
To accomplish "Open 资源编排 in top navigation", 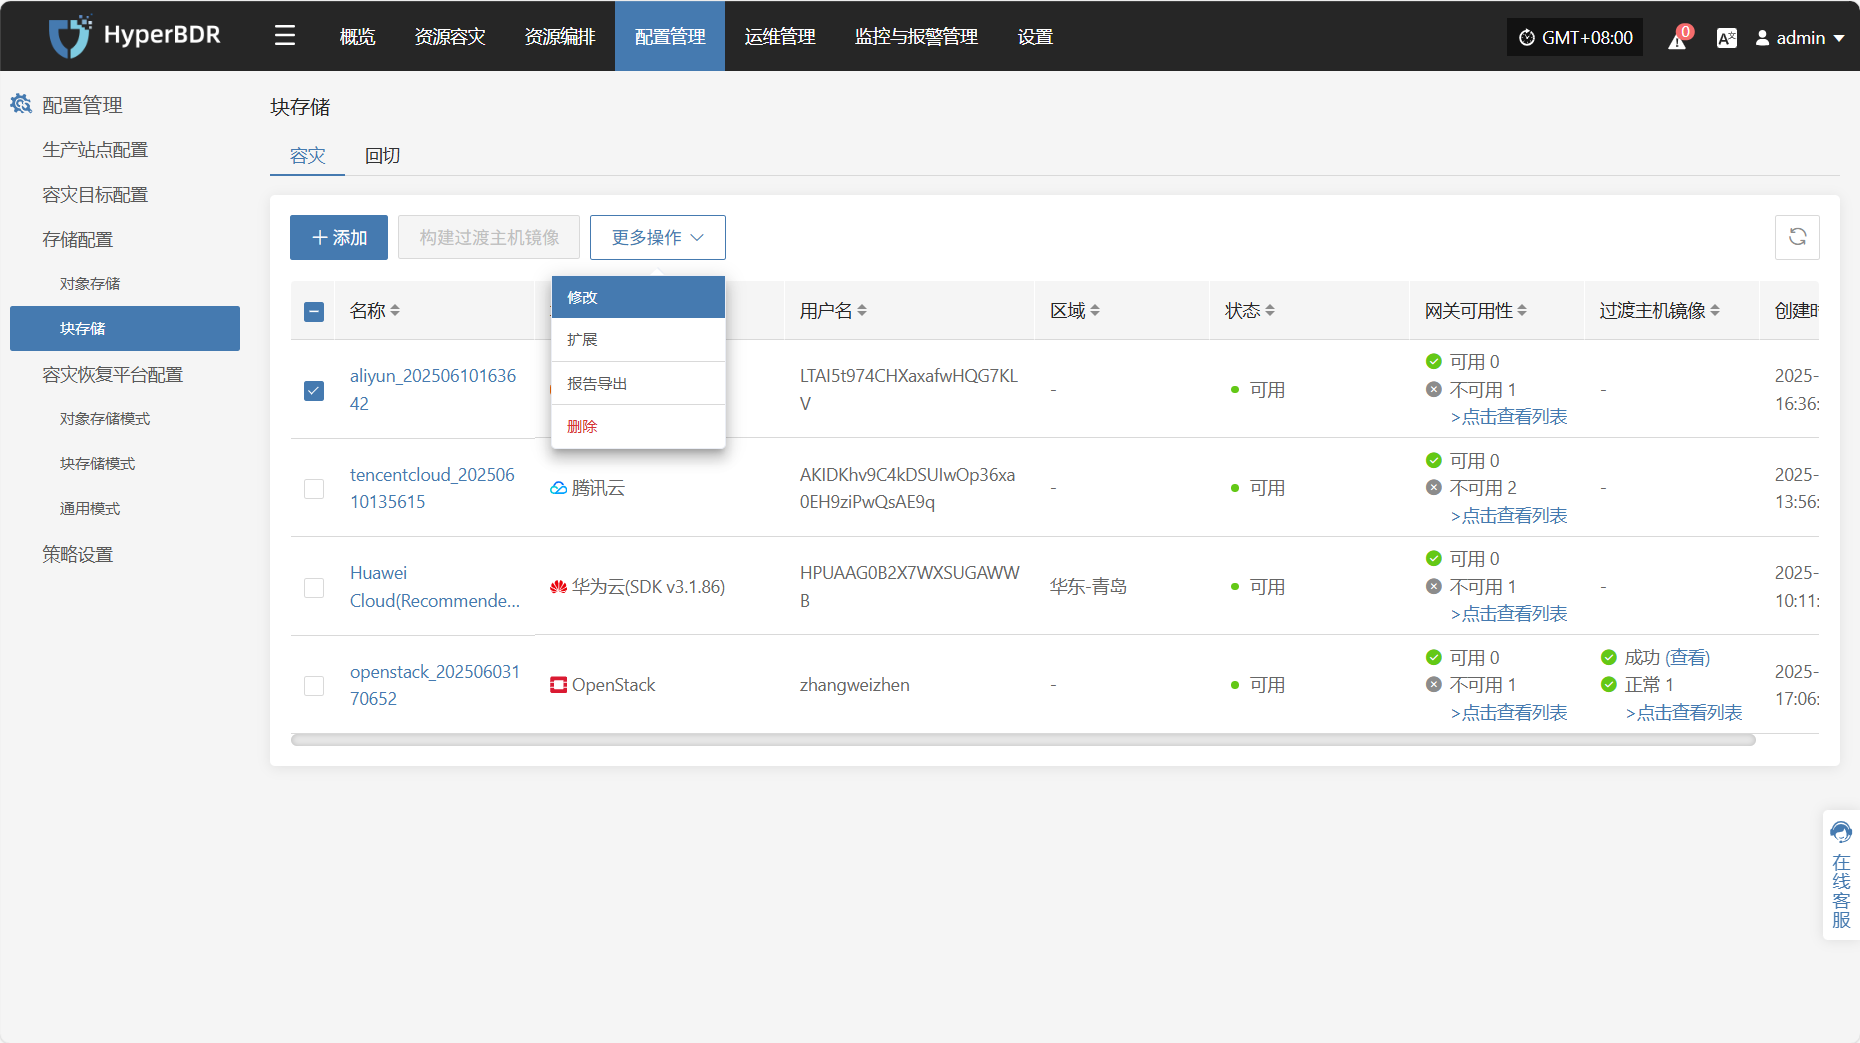I will coord(560,37).
